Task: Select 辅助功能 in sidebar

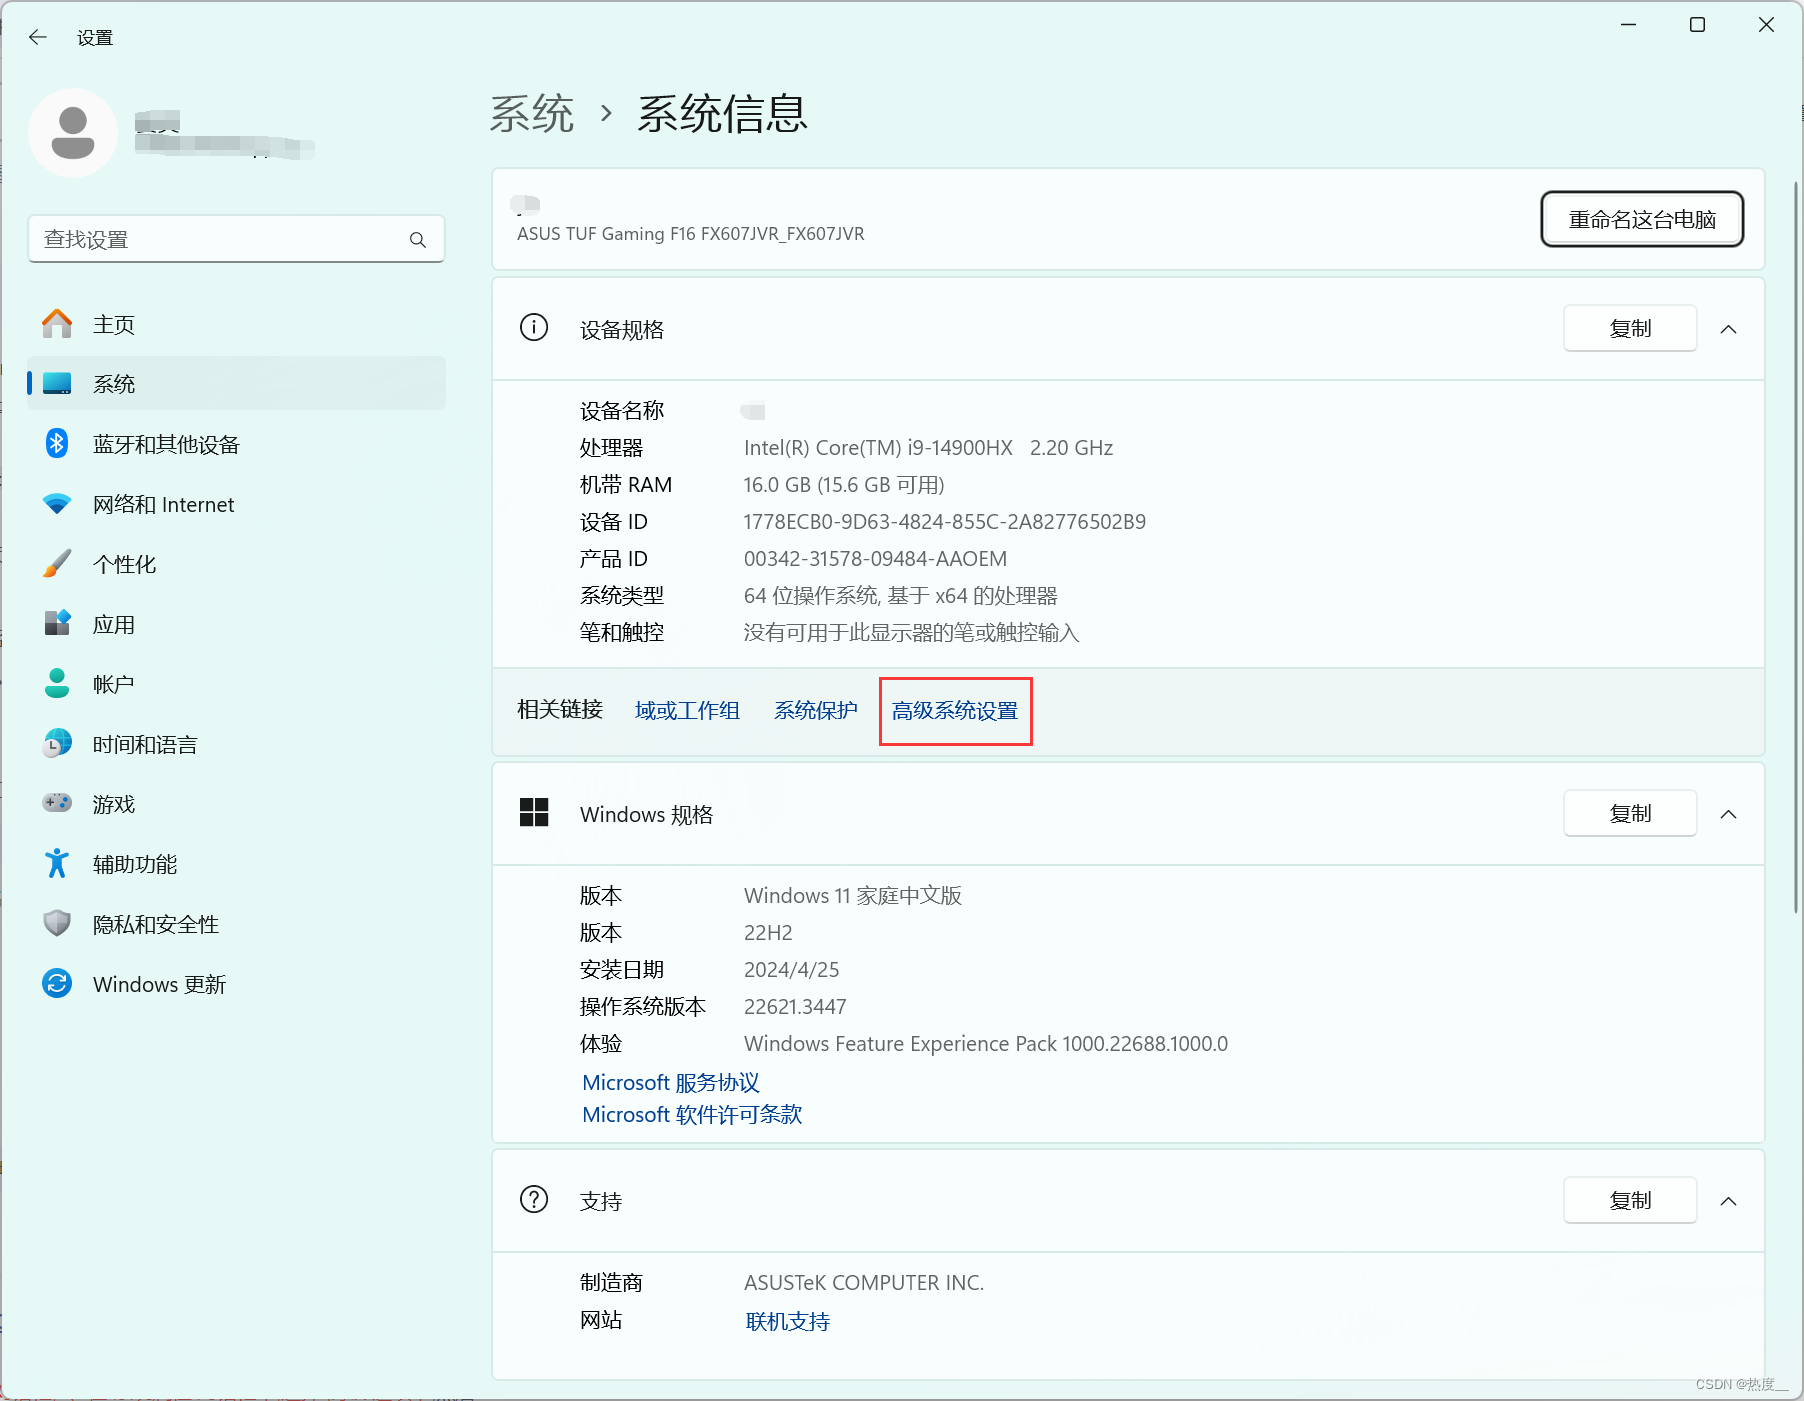Action: point(237,864)
